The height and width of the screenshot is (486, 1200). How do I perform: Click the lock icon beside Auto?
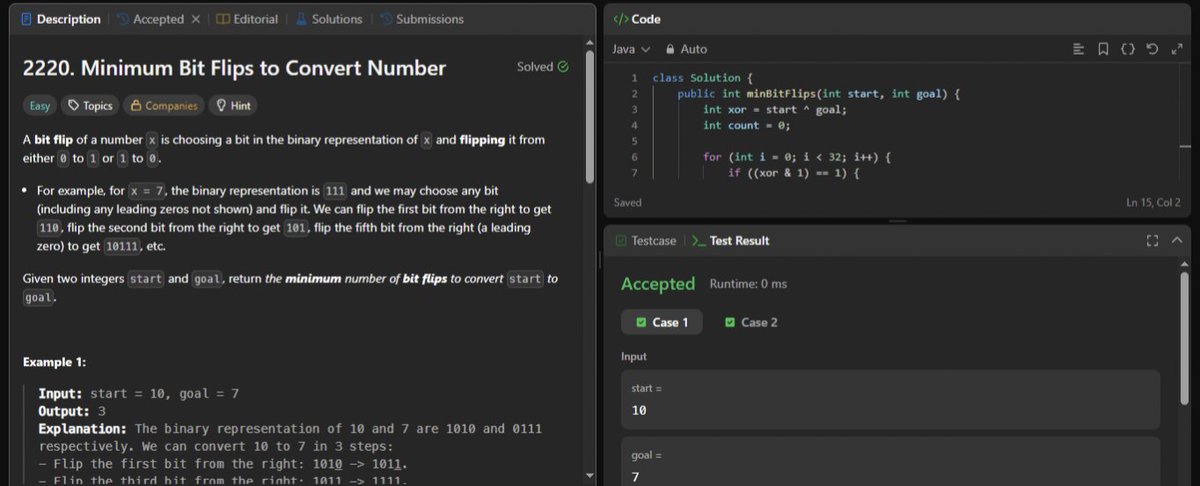tap(669, 49)
